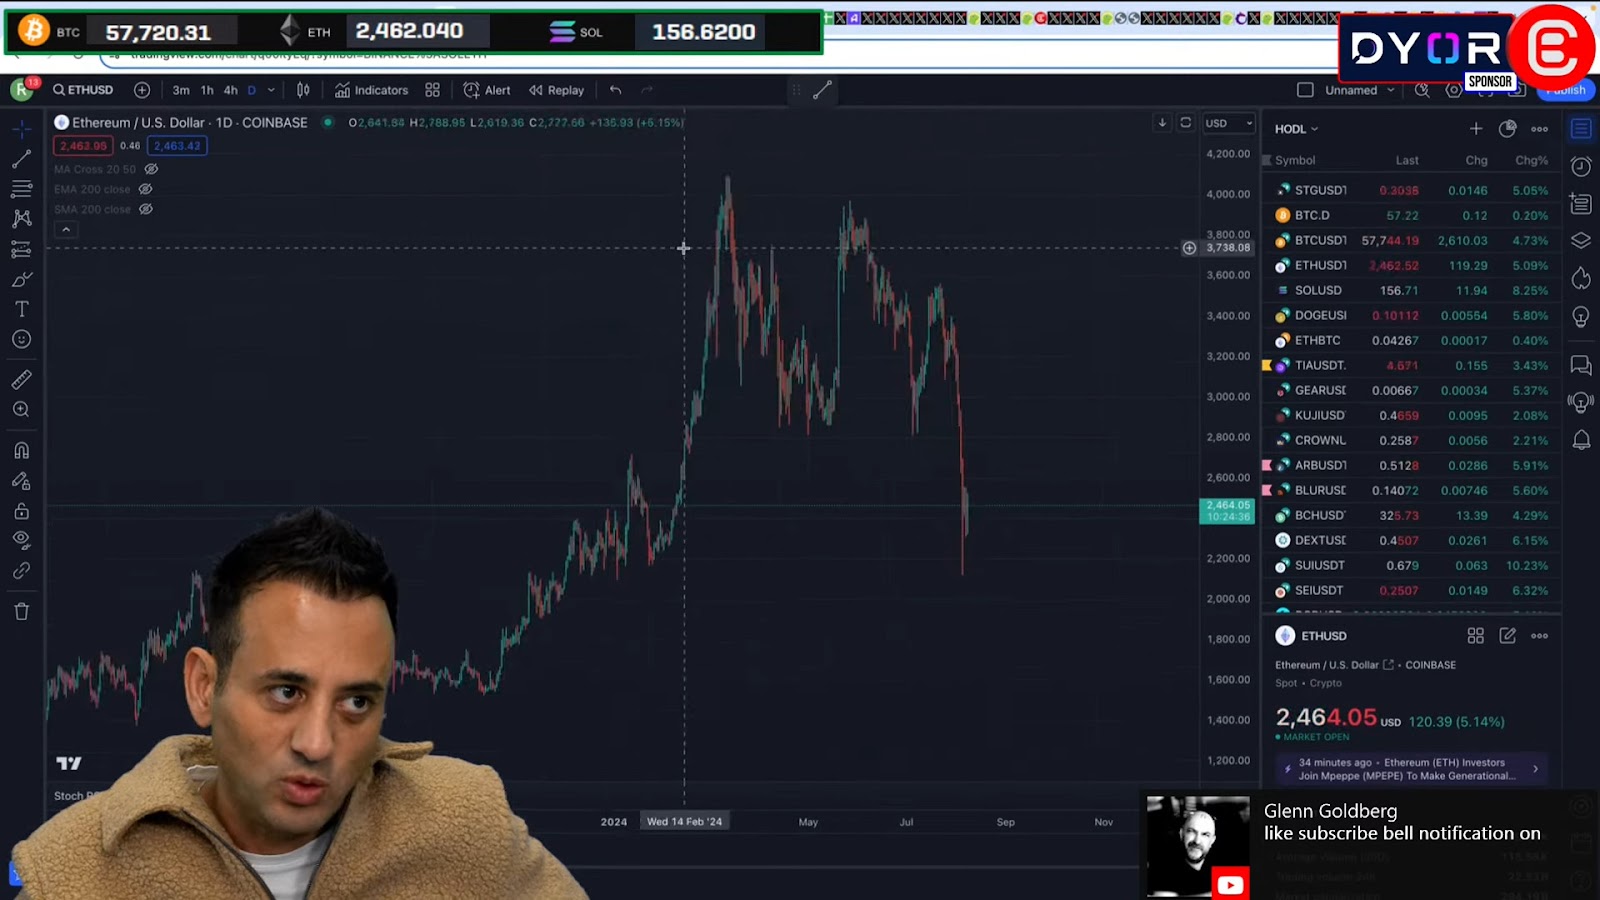Start bar Replay mode

pos(557,90)
